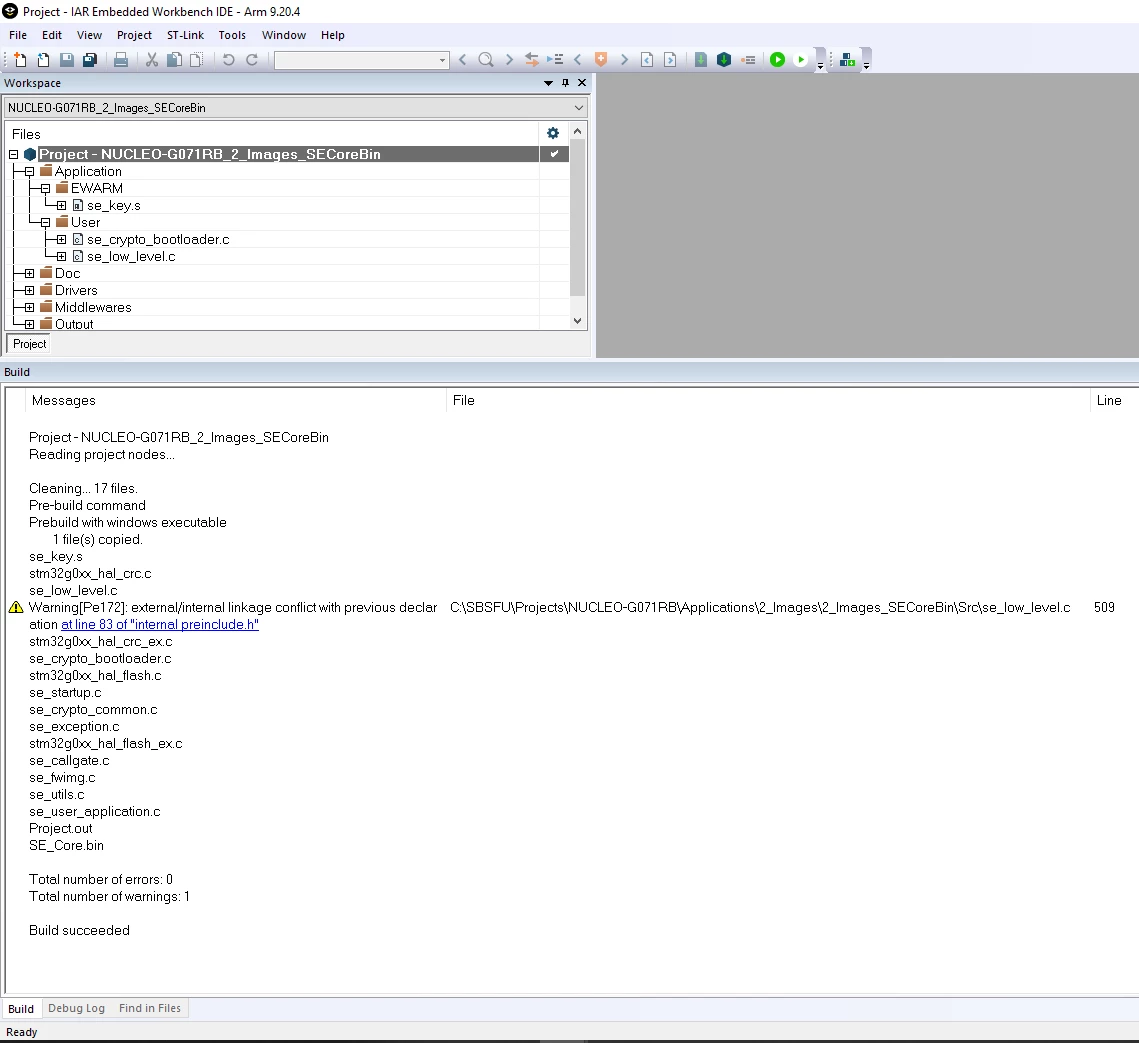Click the Paste toolbar icon

point(197,60)
